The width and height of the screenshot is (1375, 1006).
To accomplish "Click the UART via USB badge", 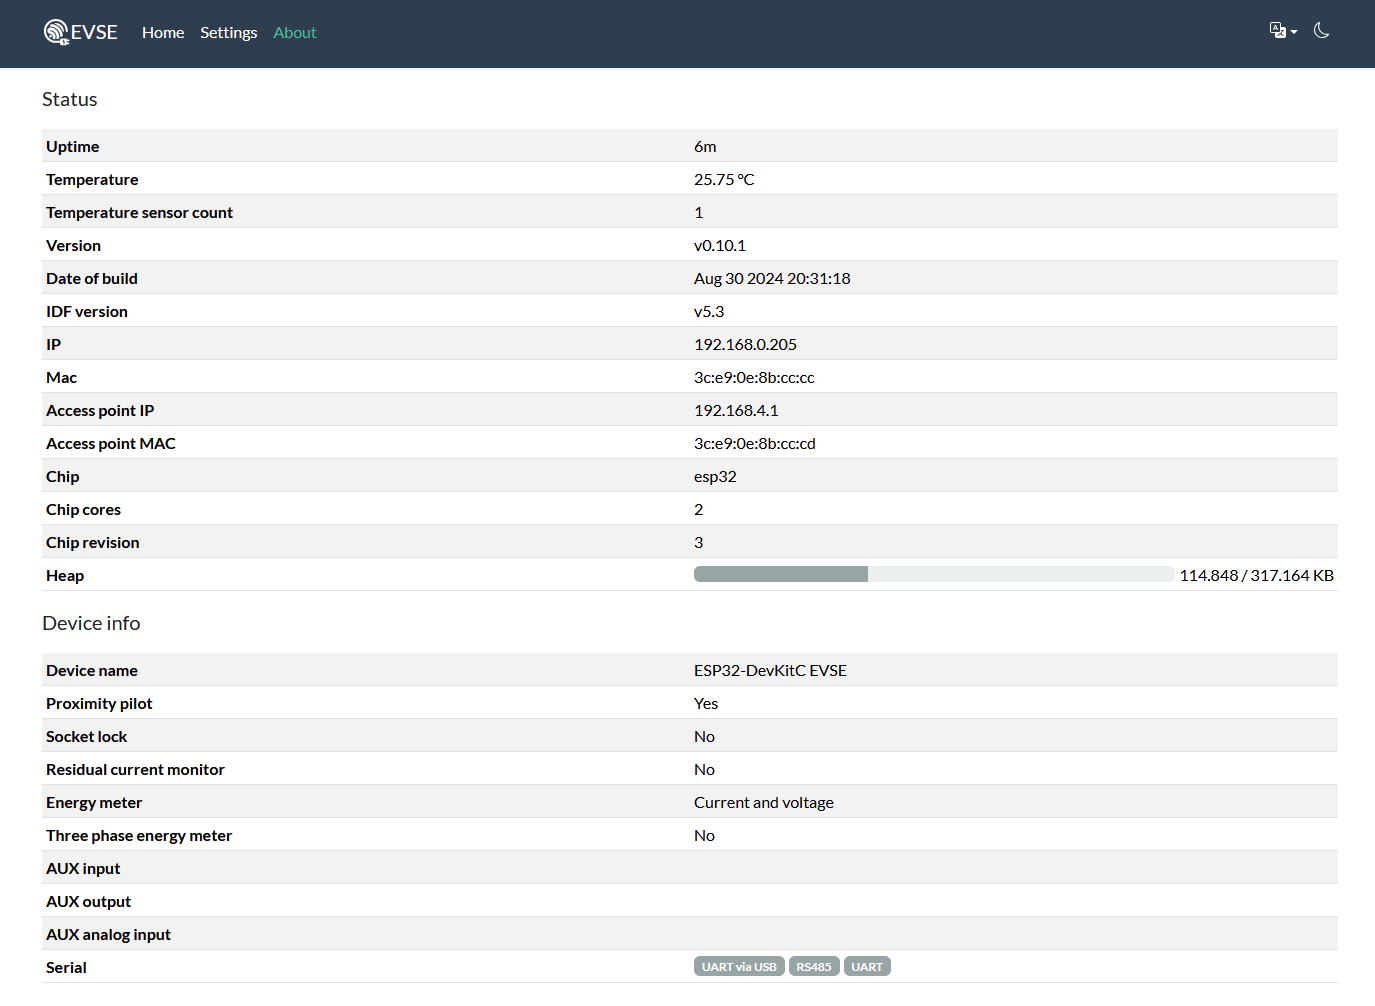I will click(739, 967).
